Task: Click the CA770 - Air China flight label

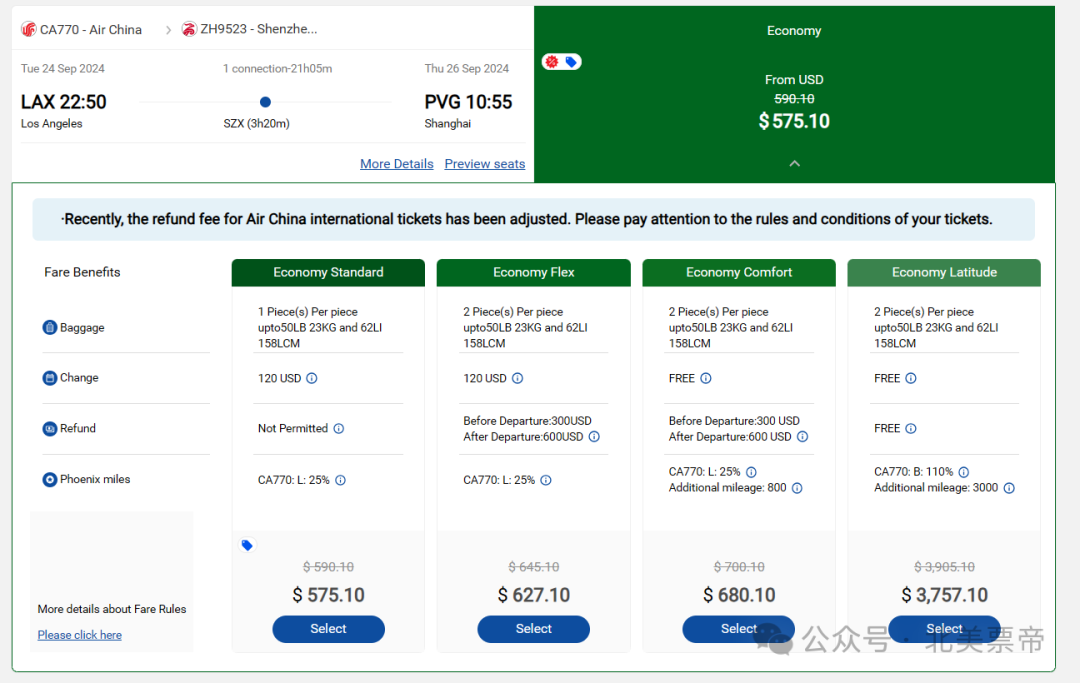Action: tap(91, 30)
